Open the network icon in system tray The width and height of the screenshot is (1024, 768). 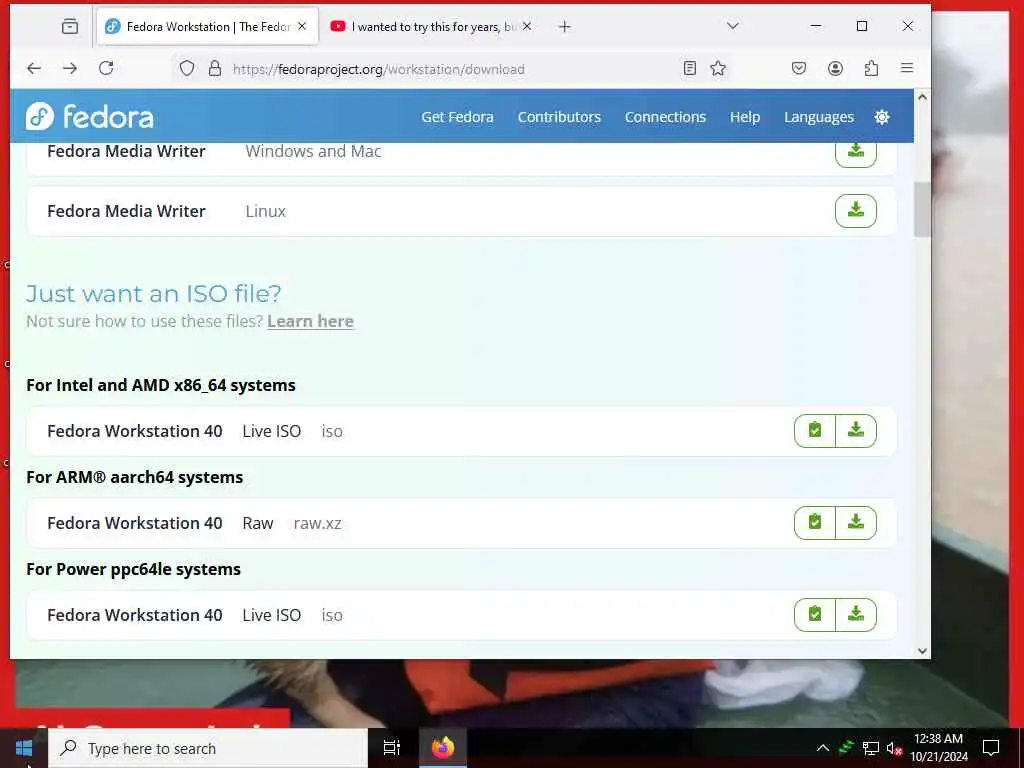(x=871, y=748)
